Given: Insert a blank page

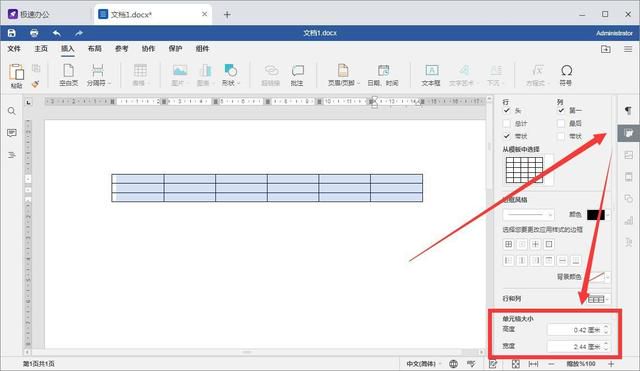Looking at the screenshot, I should tap(68, 75).
